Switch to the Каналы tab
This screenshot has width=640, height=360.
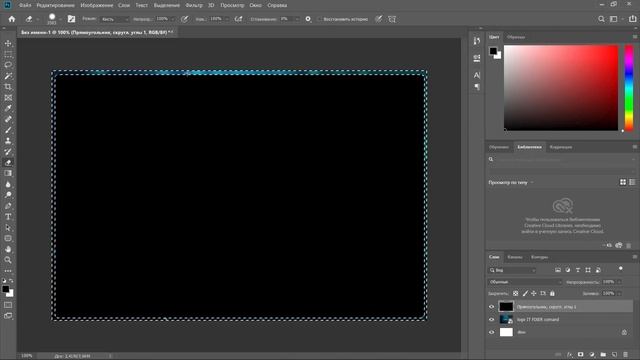(515, 257)
